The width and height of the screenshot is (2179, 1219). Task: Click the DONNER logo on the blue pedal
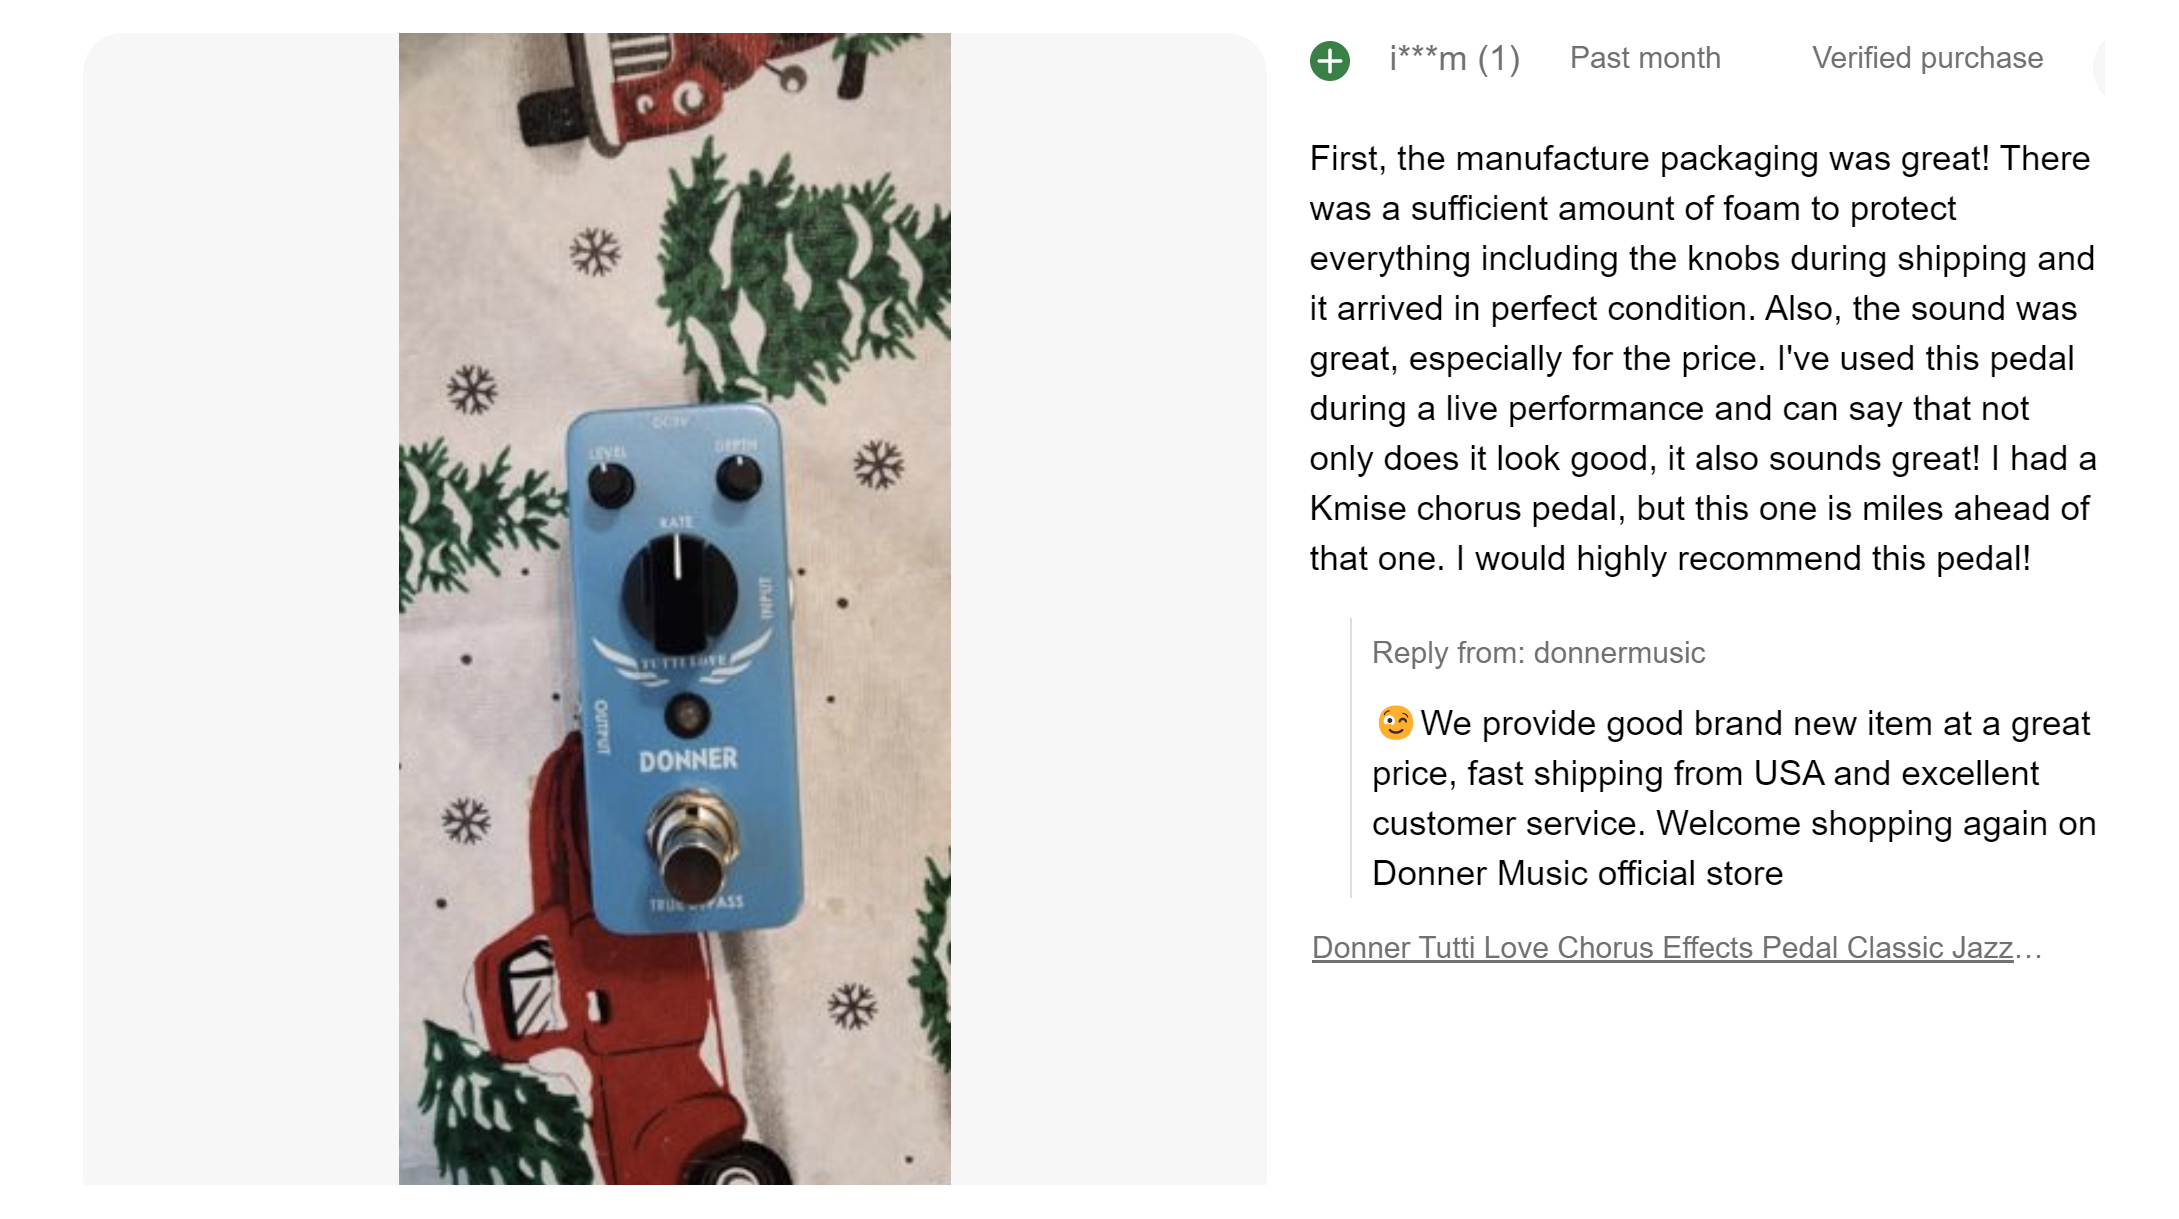688,760
